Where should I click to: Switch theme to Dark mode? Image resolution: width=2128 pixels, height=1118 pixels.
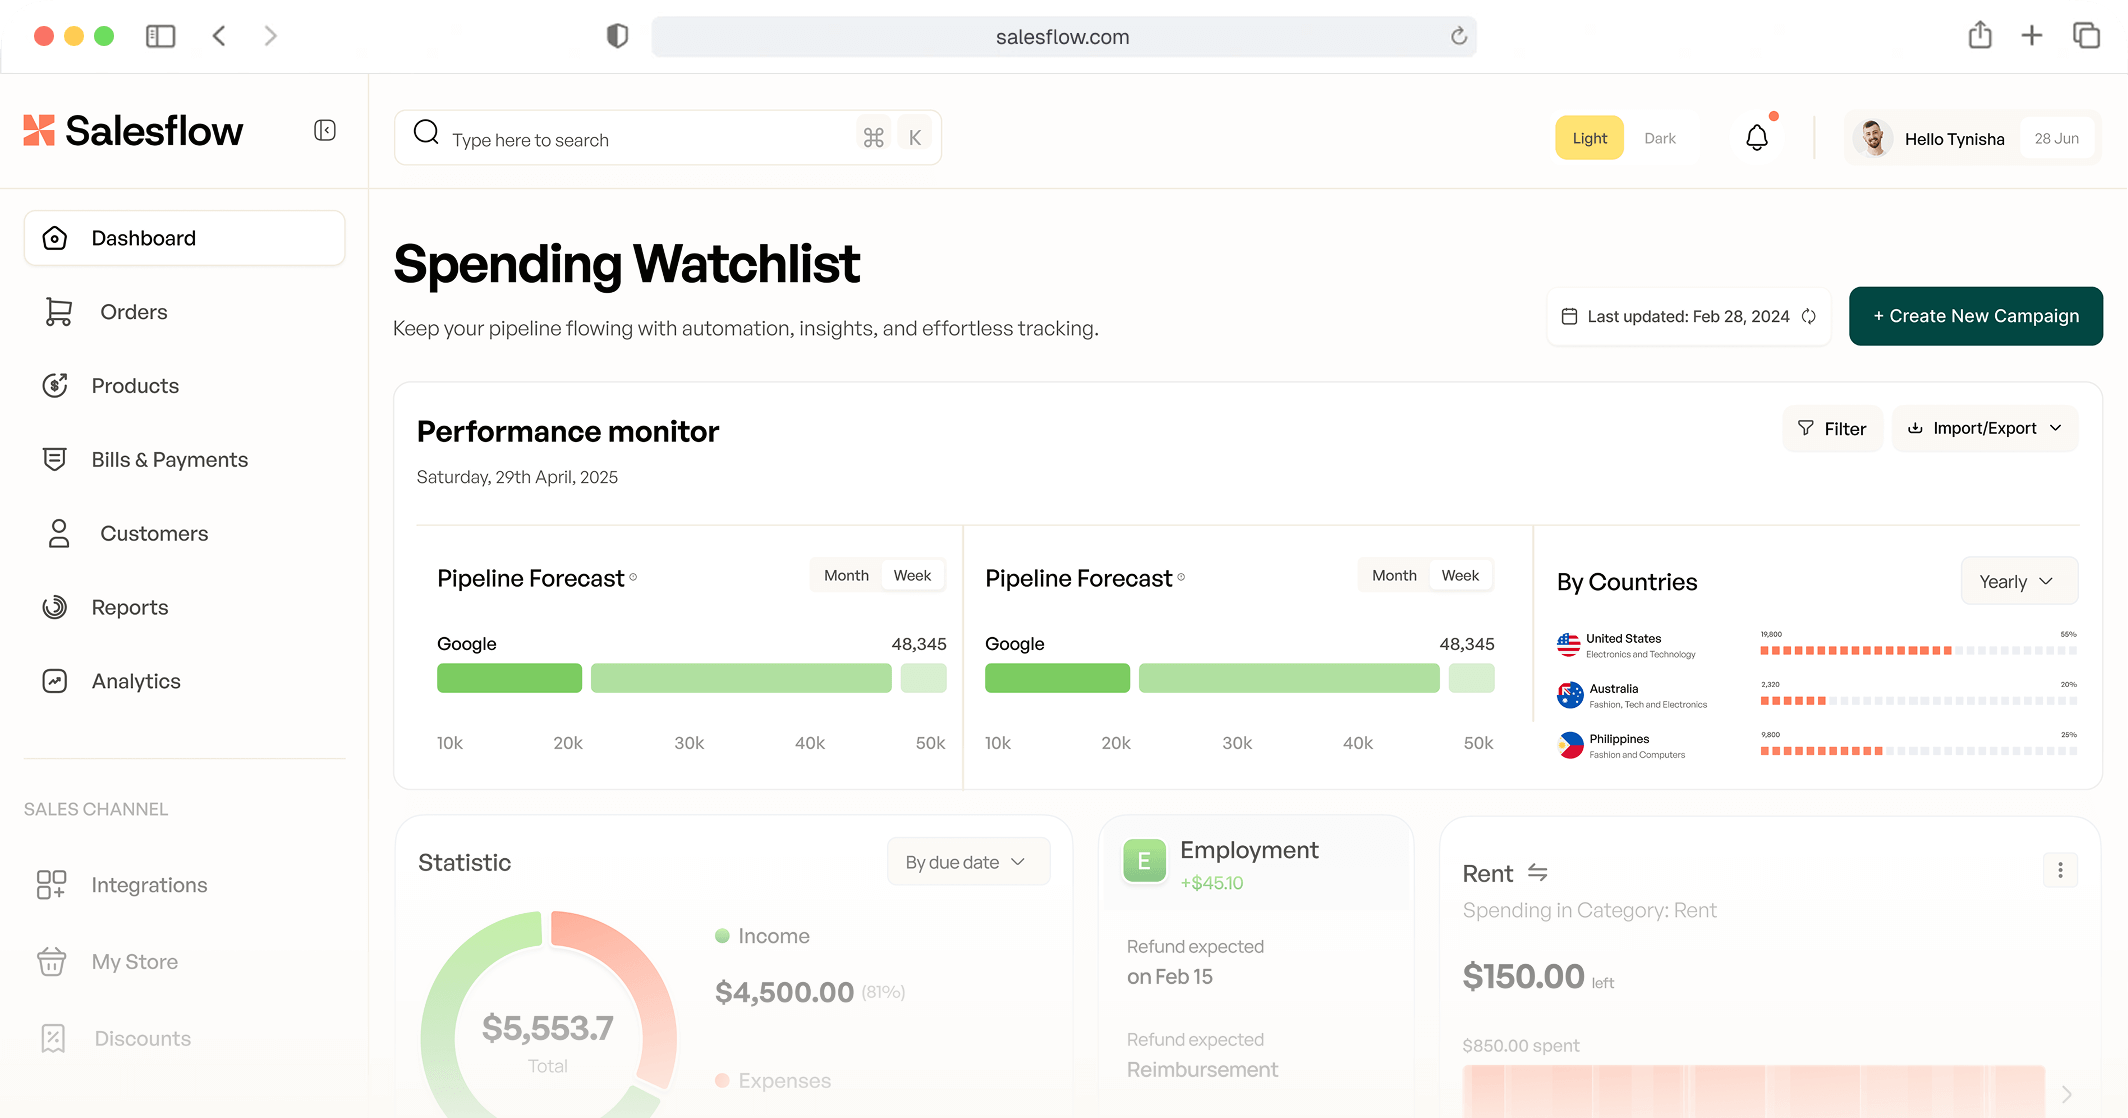pos(1660,138)
